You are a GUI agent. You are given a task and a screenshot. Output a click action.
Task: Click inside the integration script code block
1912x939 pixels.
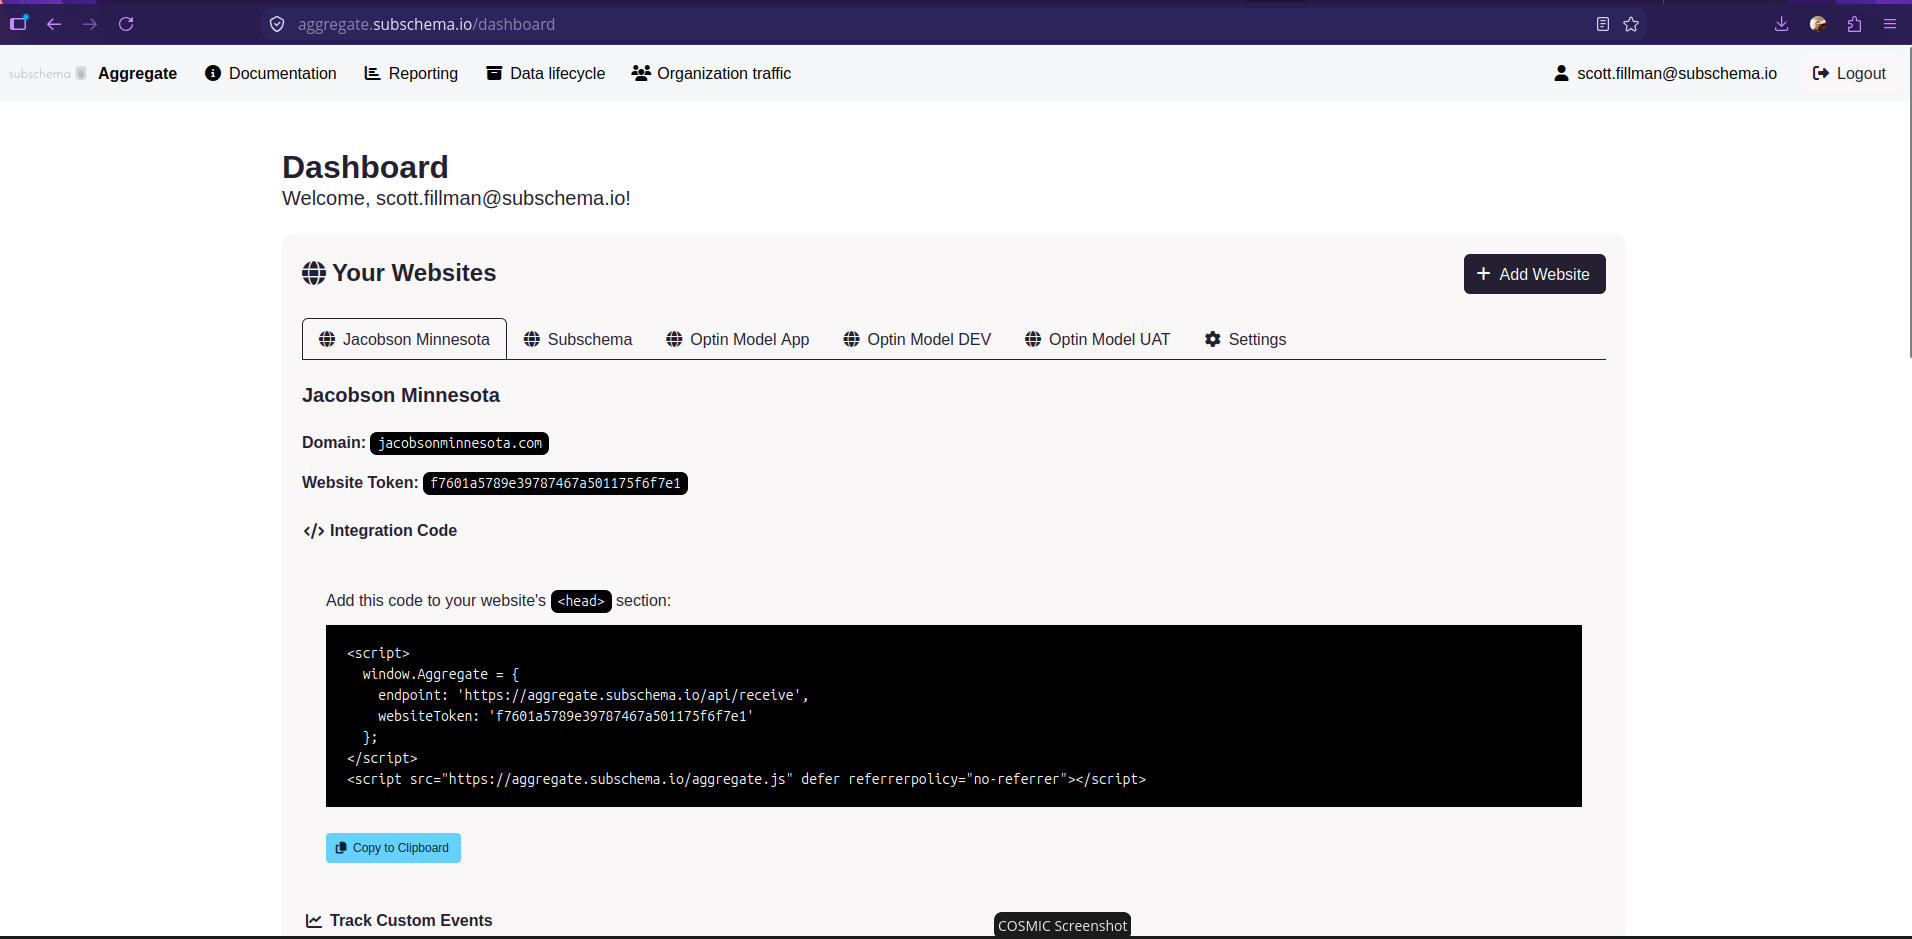click(x=954, y=716)
